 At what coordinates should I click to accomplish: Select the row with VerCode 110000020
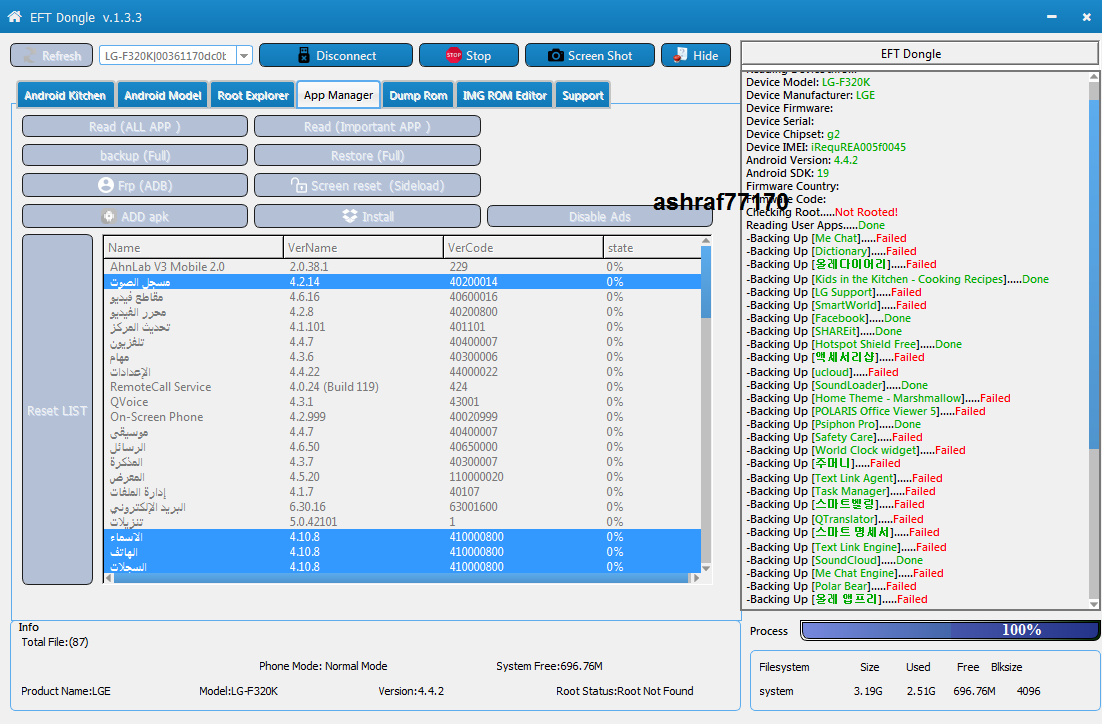(x=402, y=477)
